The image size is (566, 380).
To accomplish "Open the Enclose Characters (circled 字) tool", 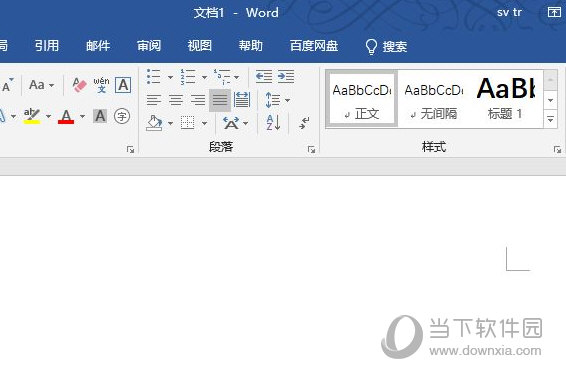I will pyautogui.click(x=122, y=116).
